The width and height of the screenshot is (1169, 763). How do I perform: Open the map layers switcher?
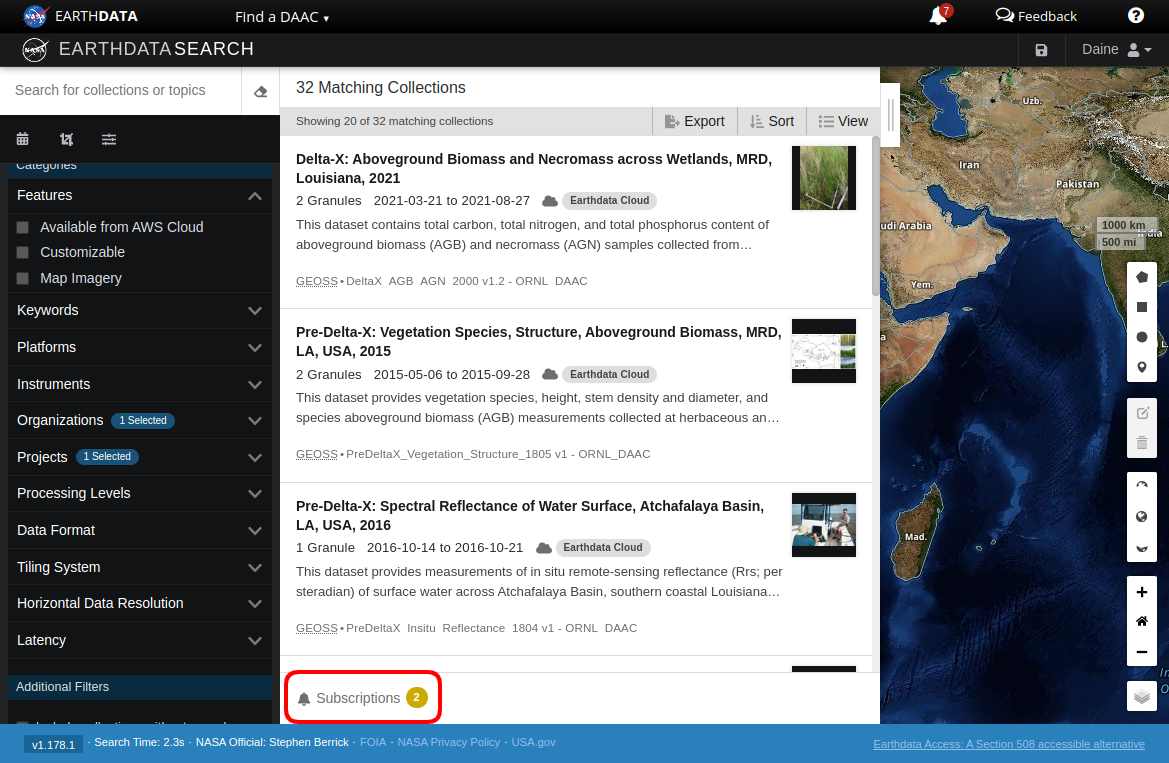(x=1141, y=697)
